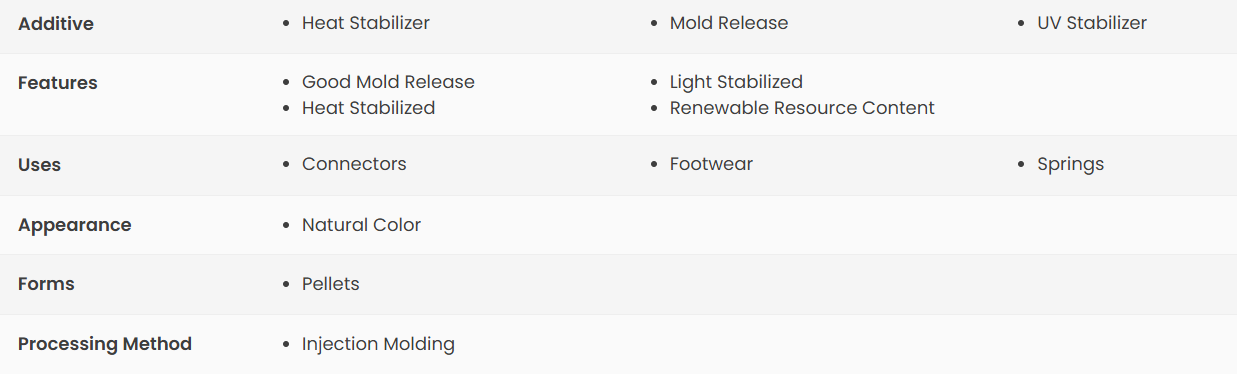Click the Processing Method row label
This screenshot has width=1237, height=391.
pos(105,344)
